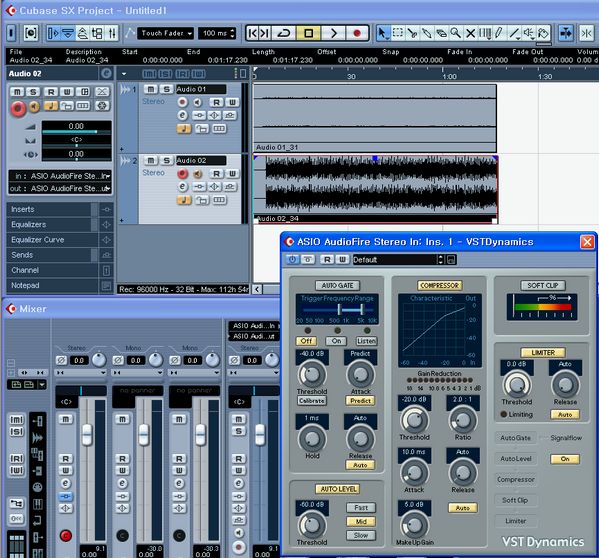This screenshot has width=599, height=558.
Task: Select the Audio 02_34 waveform clip
Action: click(375, 189)
